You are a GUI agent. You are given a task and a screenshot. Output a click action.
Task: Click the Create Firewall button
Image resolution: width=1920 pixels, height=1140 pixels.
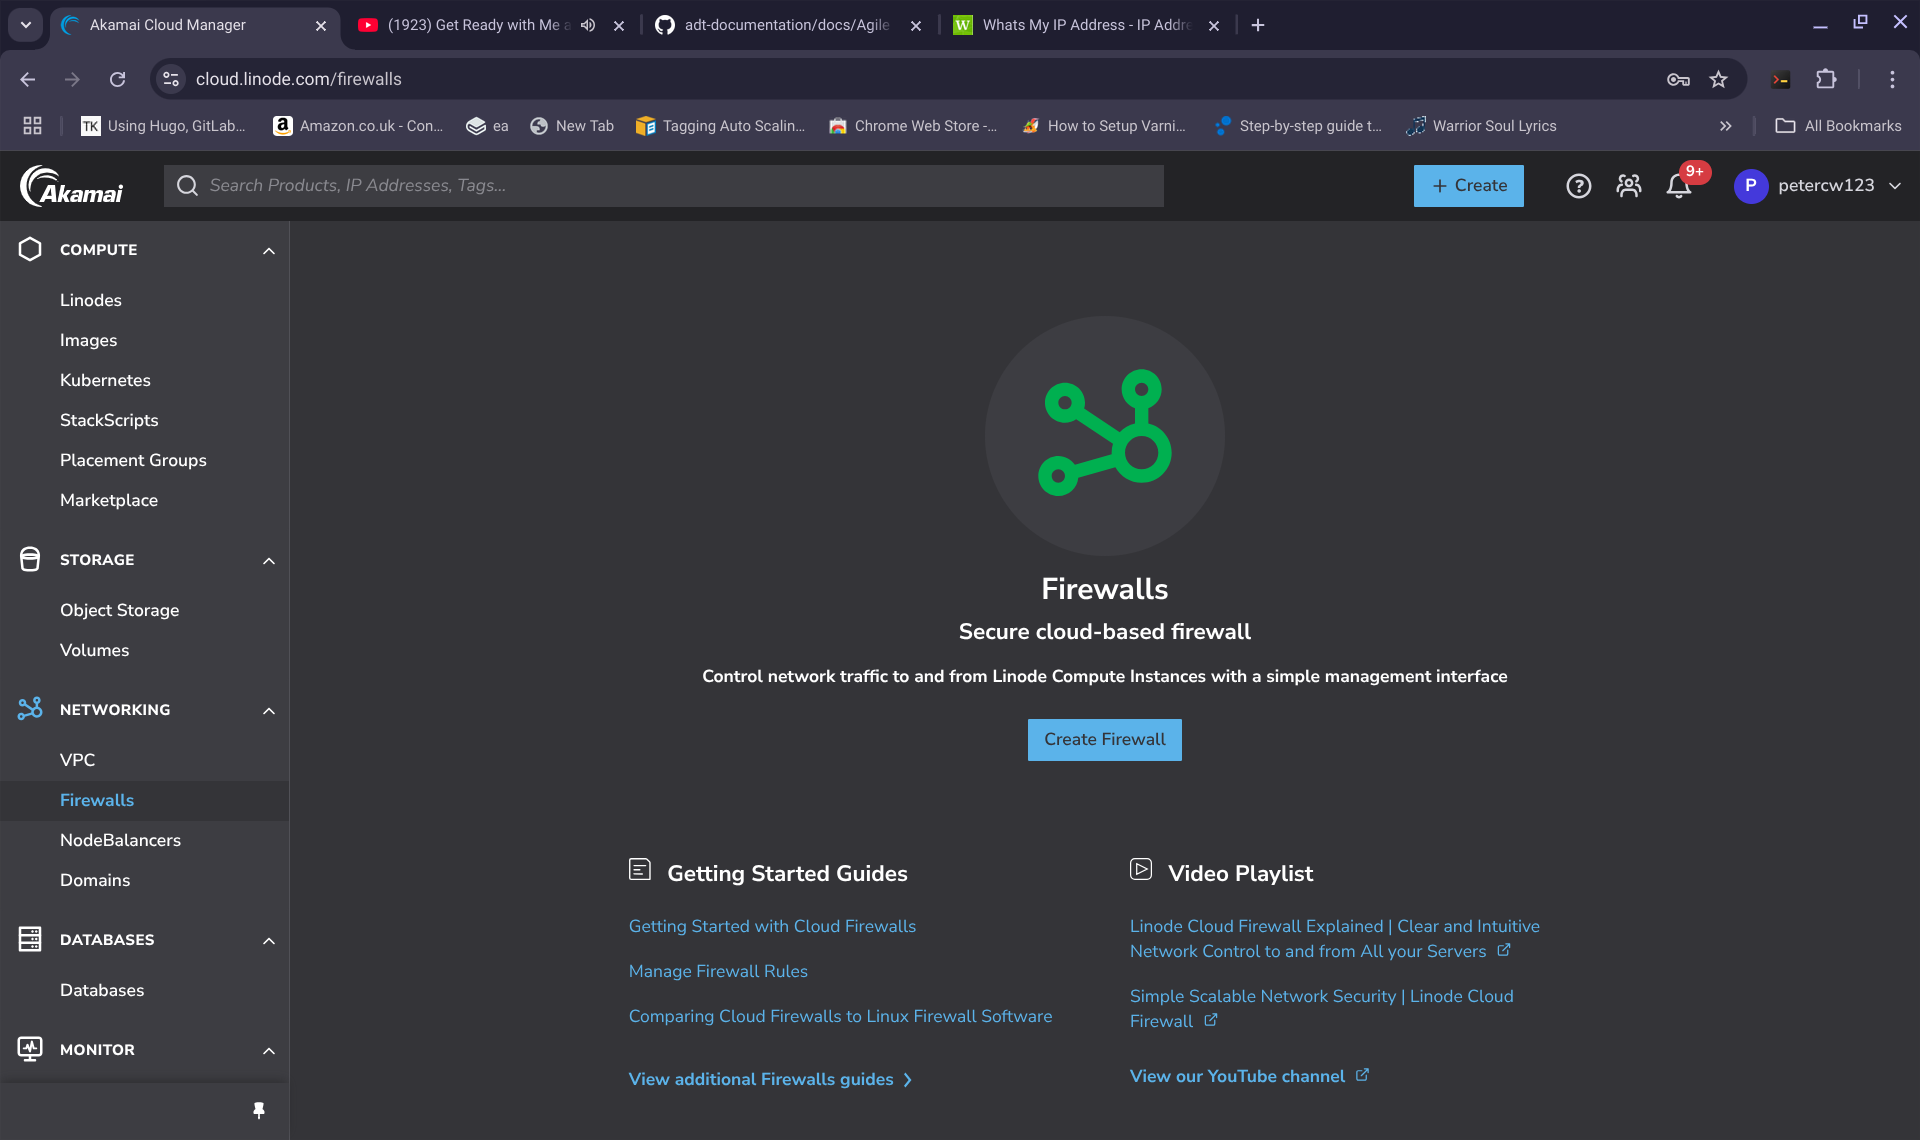[1104, 739]
